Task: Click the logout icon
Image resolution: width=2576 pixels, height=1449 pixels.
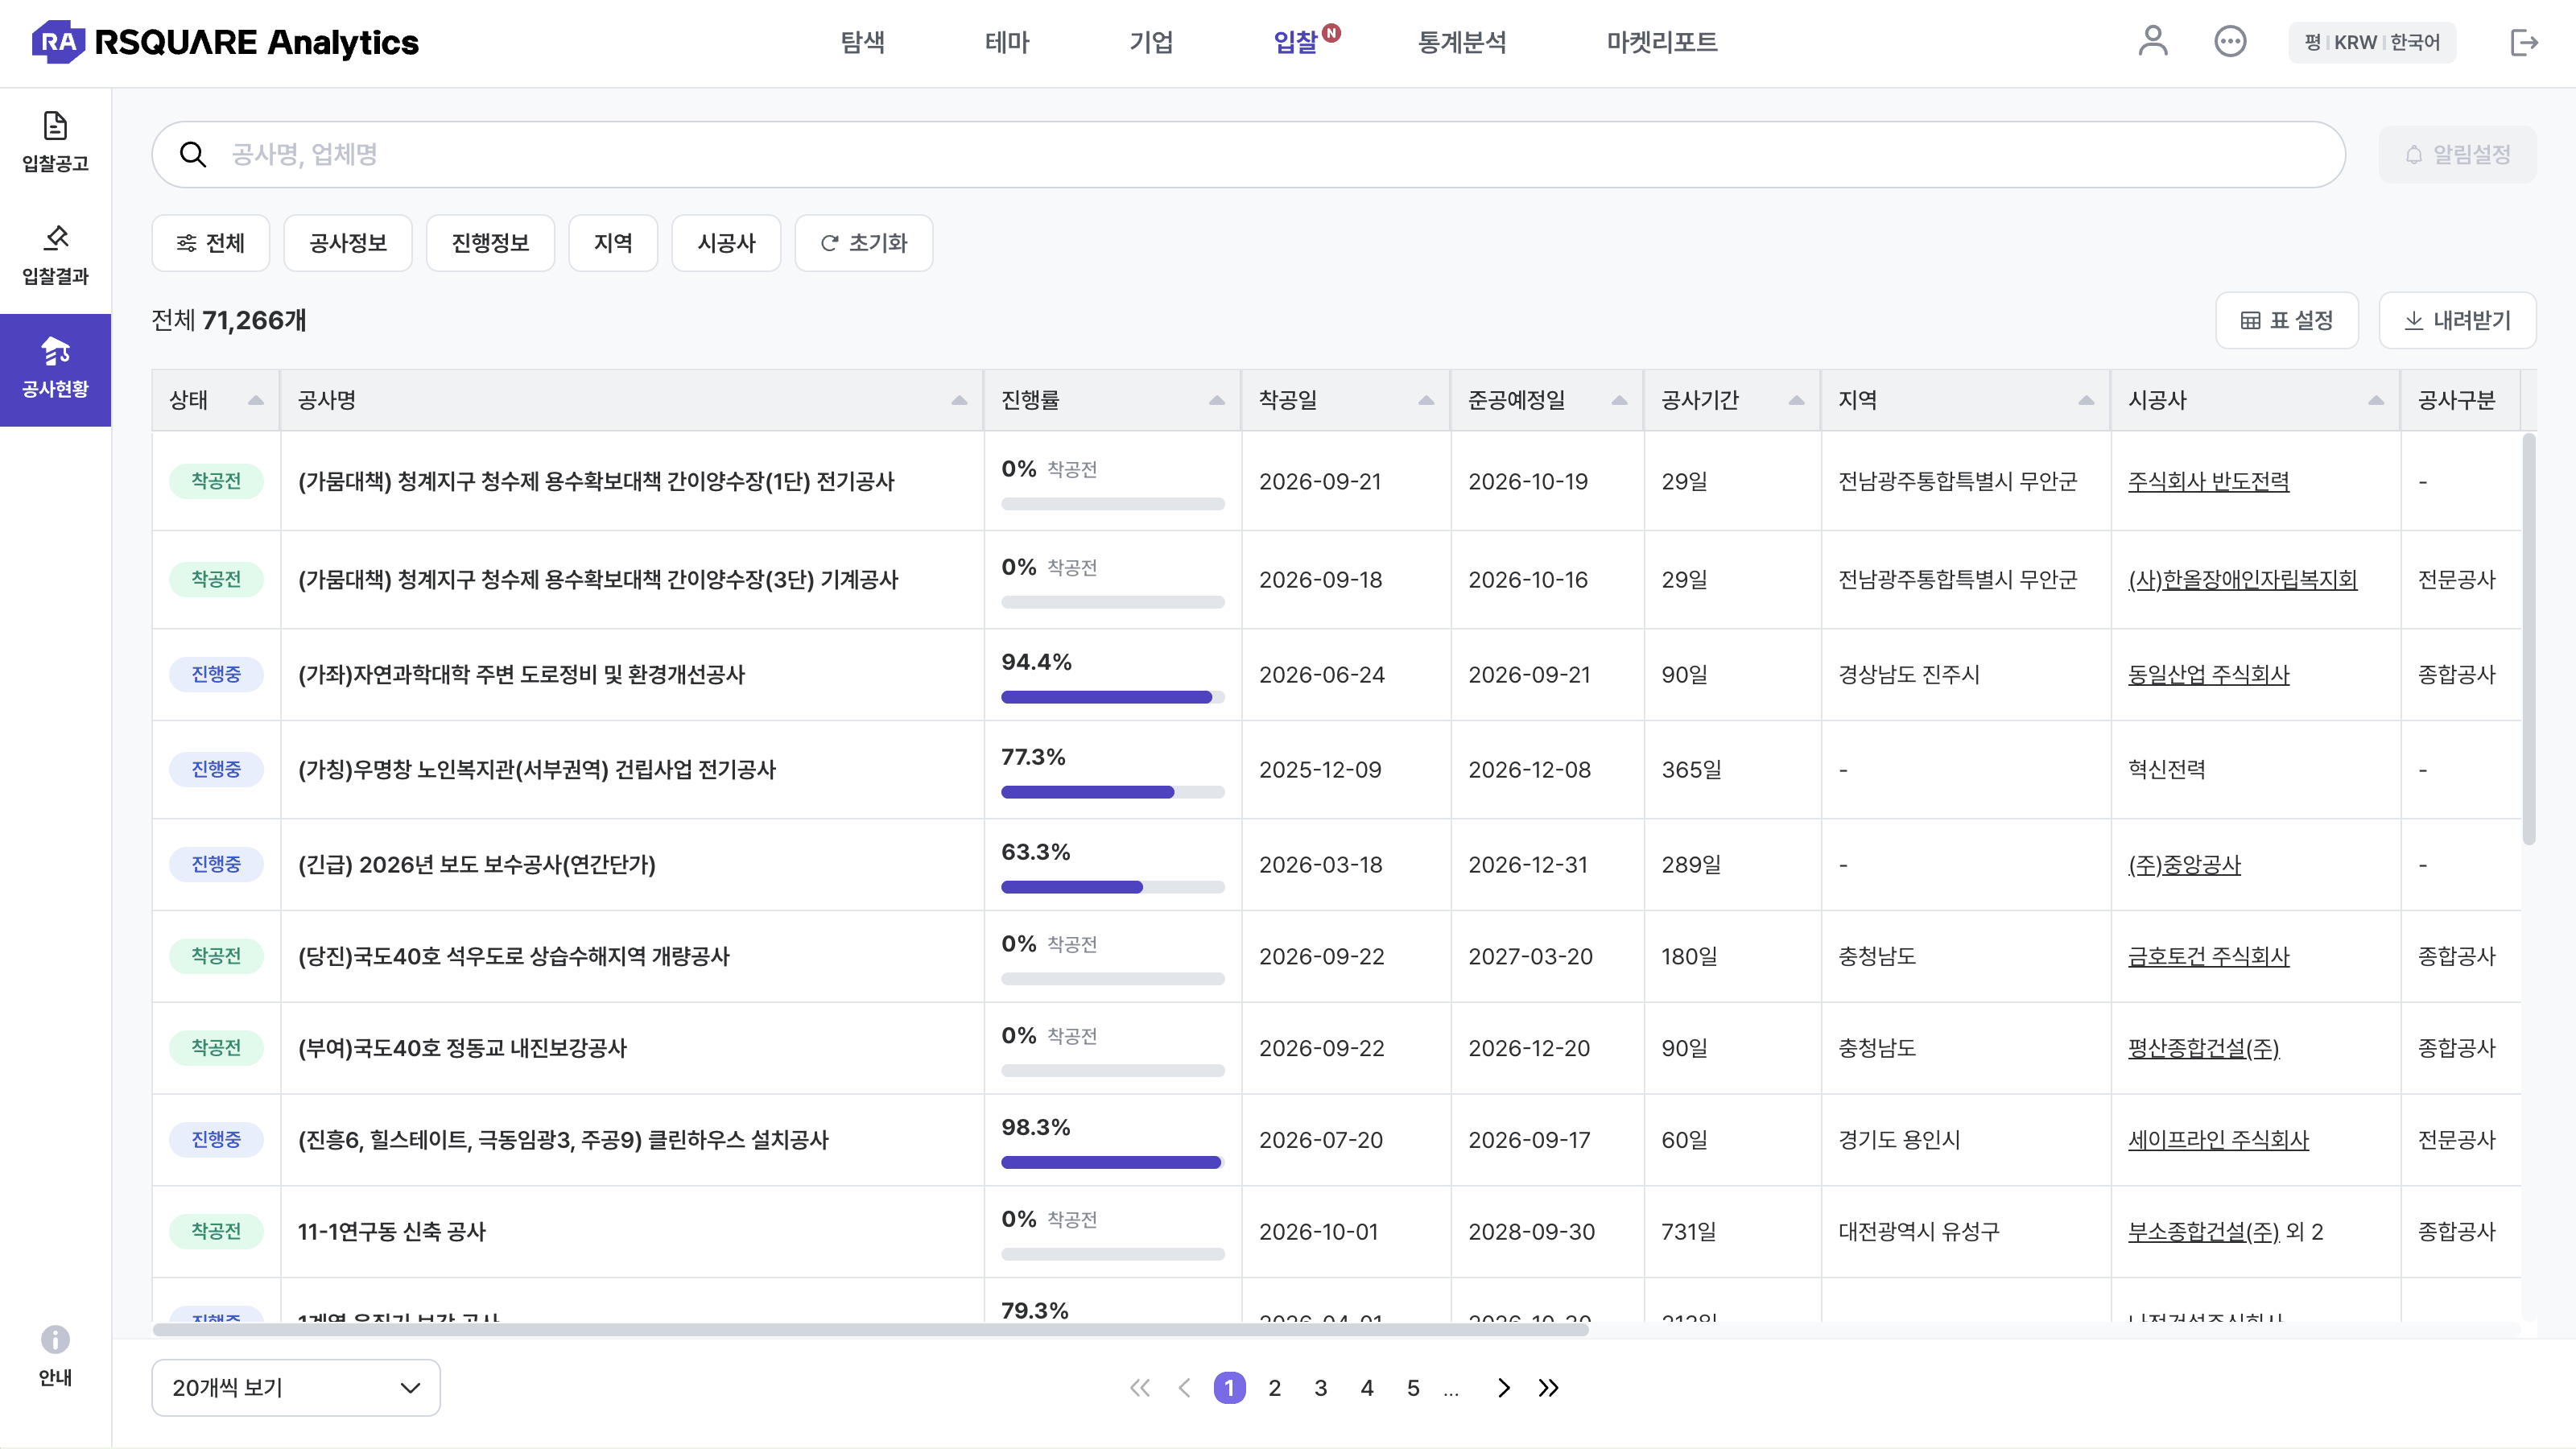Action: point(2524,42)
